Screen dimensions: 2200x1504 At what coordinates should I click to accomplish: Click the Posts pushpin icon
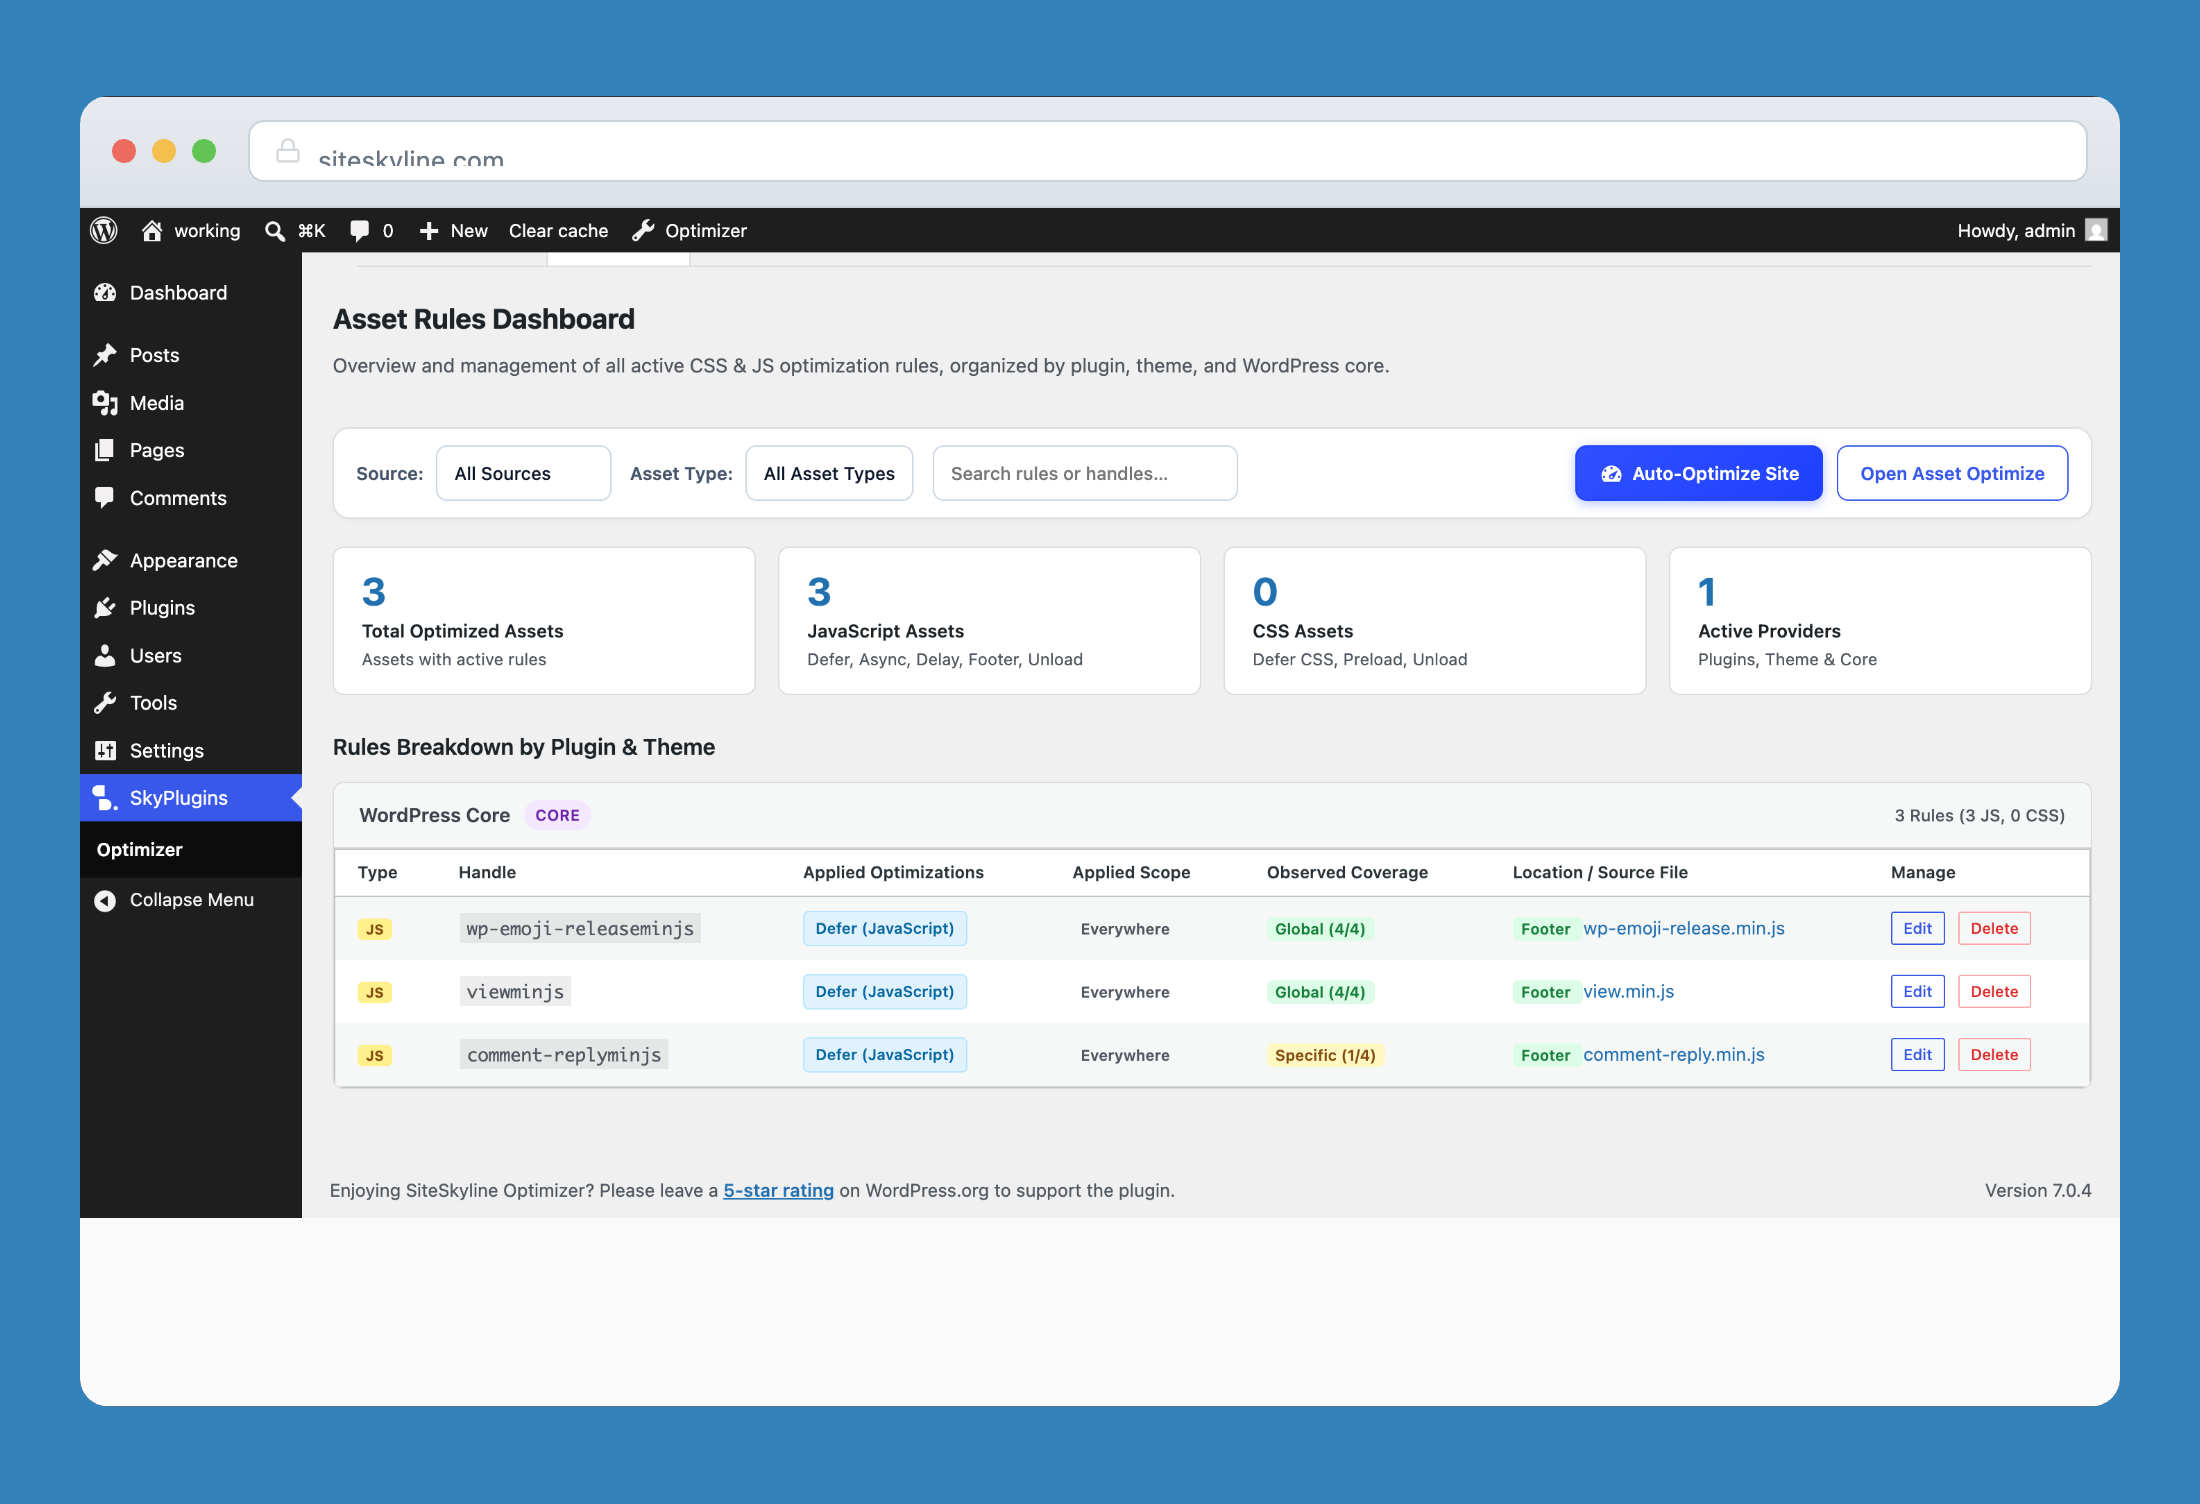(105, 355)
